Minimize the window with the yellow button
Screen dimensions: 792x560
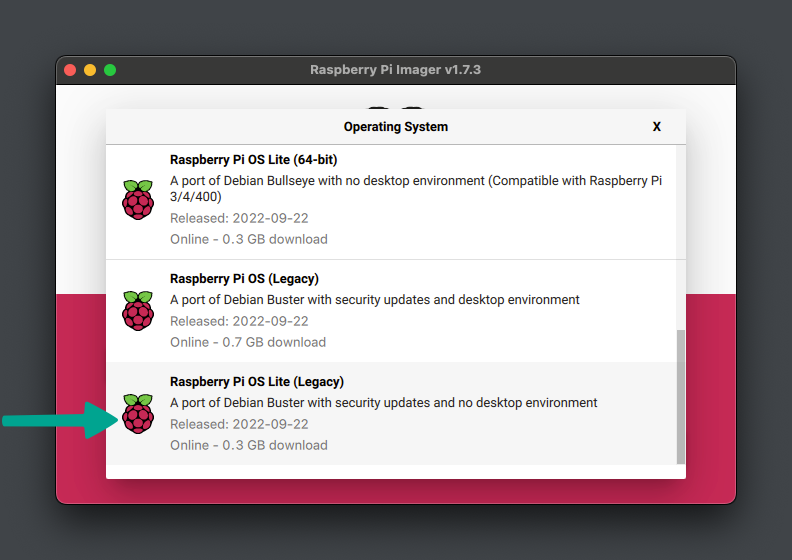coord(90,70)
